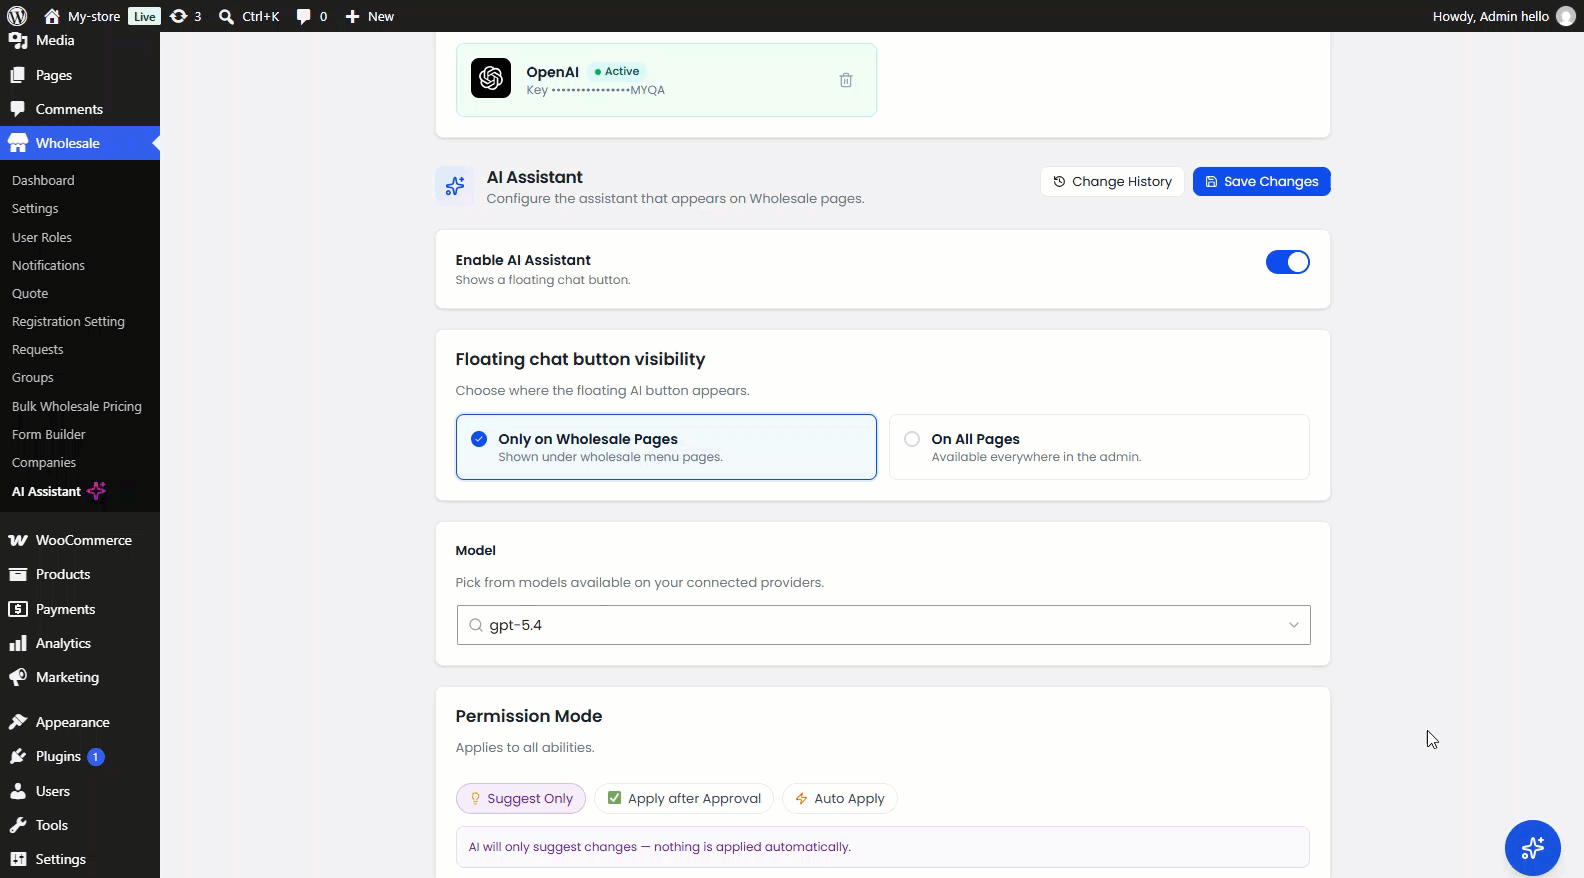
Task: Click the updates icon showing 3
Action: 179,16
